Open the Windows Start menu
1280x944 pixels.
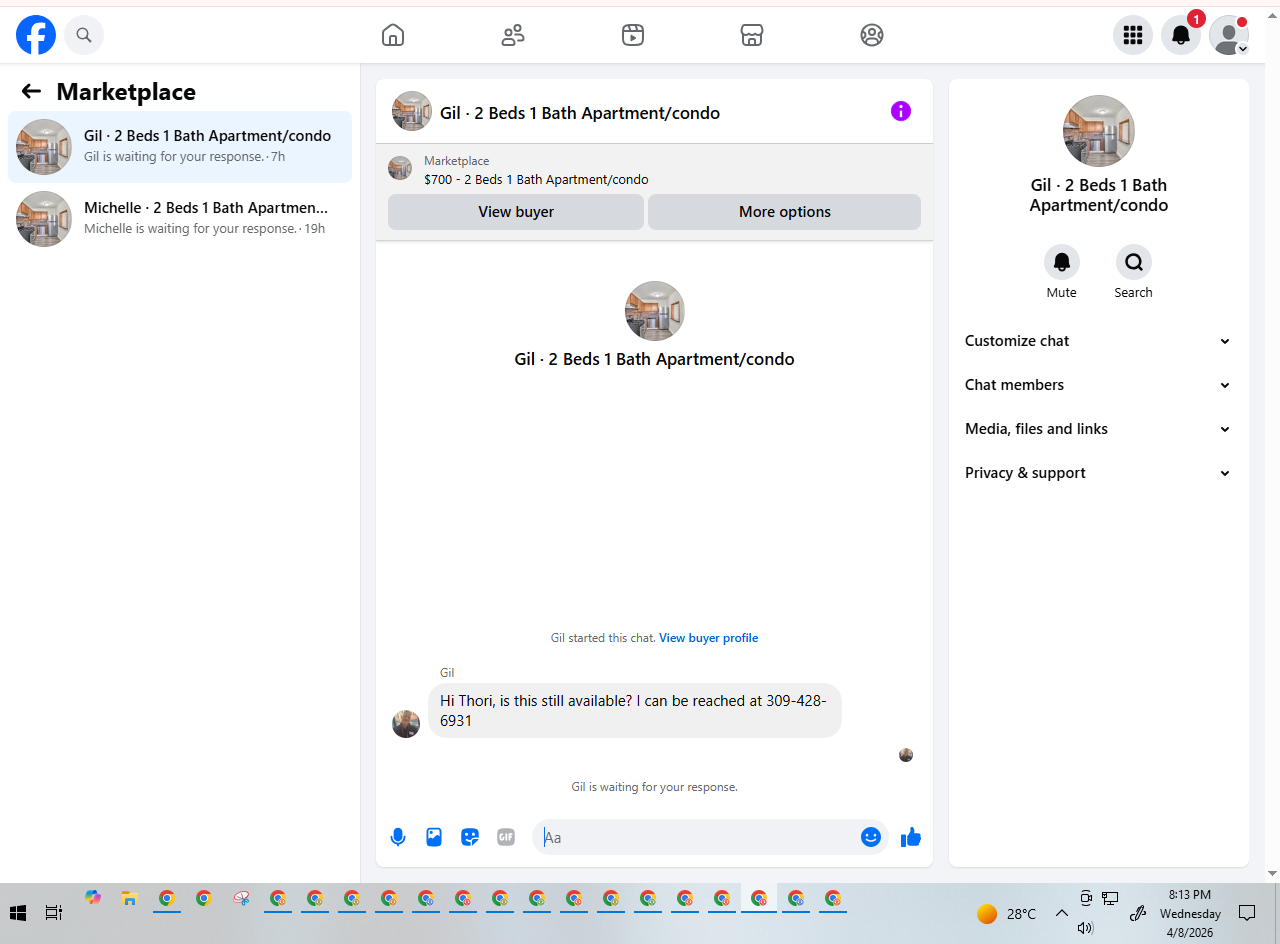click(x=18, y=913)
